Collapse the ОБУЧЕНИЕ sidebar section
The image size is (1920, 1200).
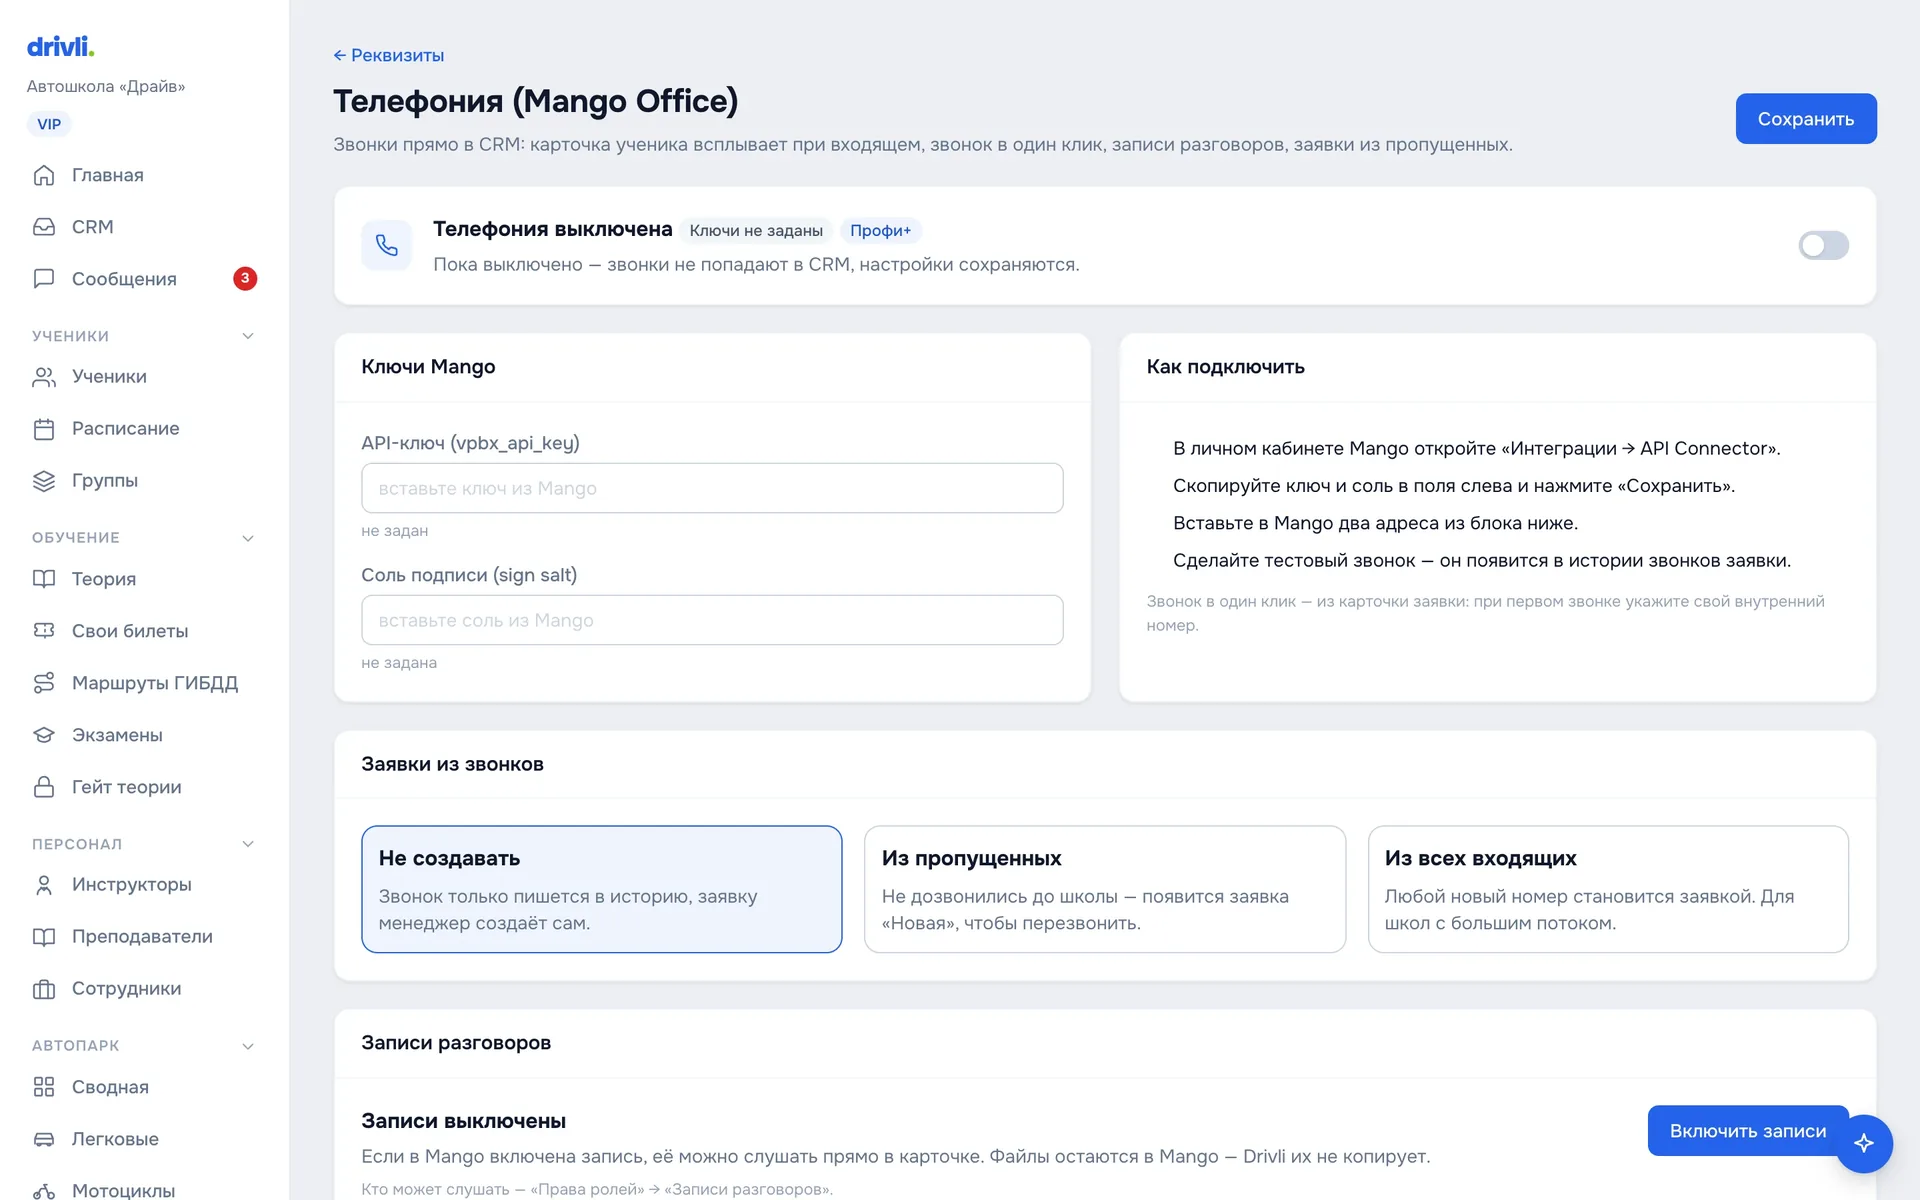coord(248,538)
